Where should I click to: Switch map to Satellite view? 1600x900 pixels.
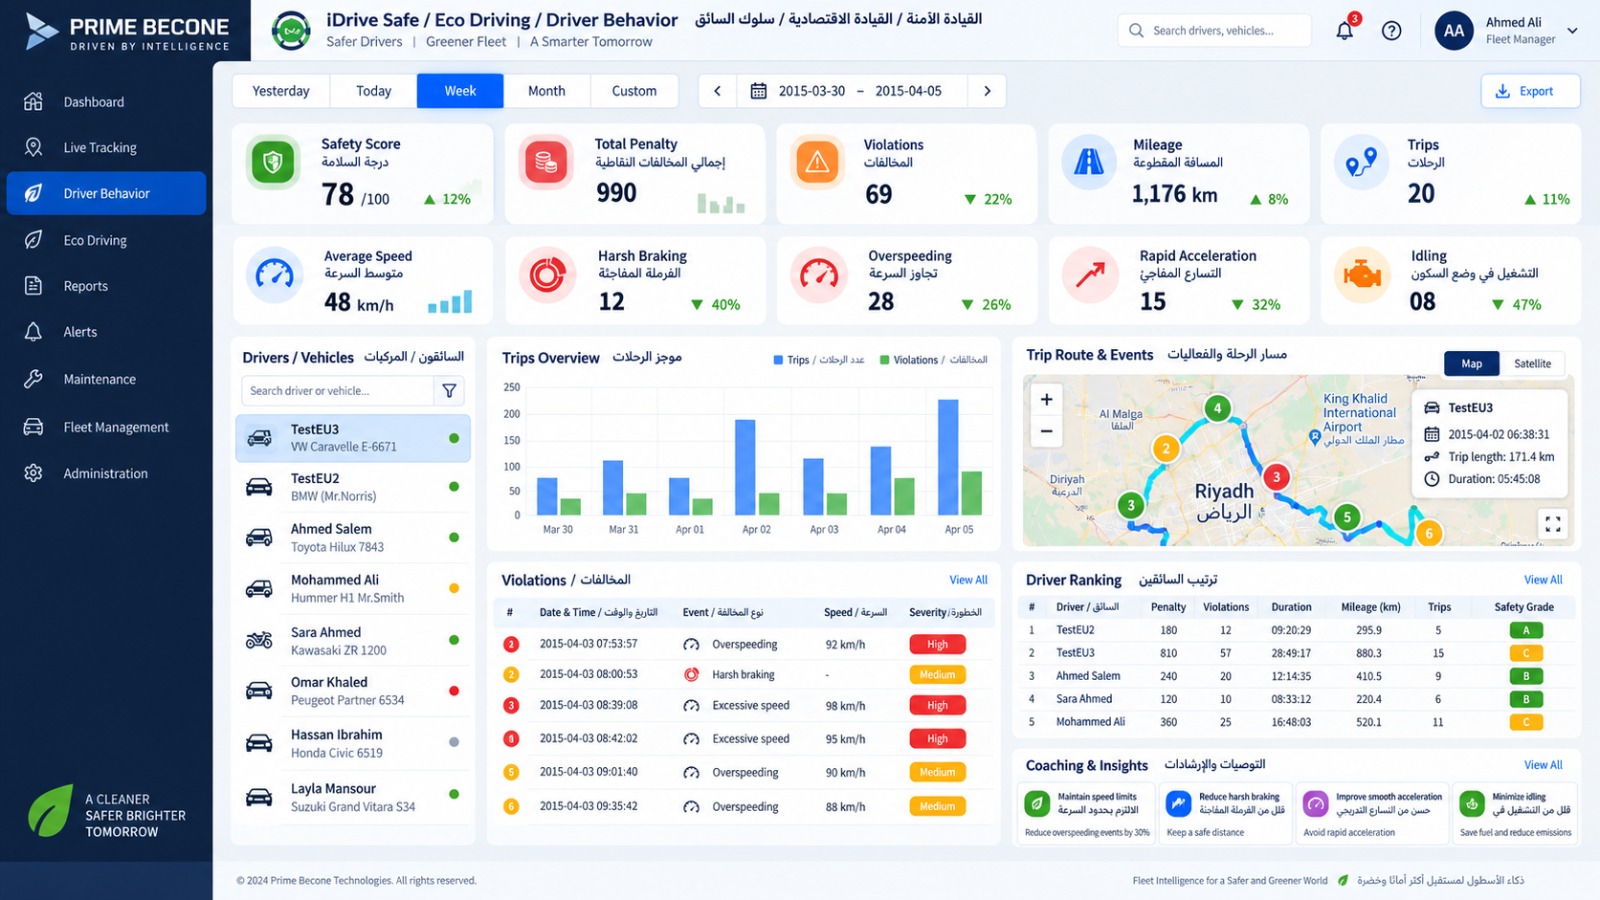pyautogui.click(x=1532, y=364)
